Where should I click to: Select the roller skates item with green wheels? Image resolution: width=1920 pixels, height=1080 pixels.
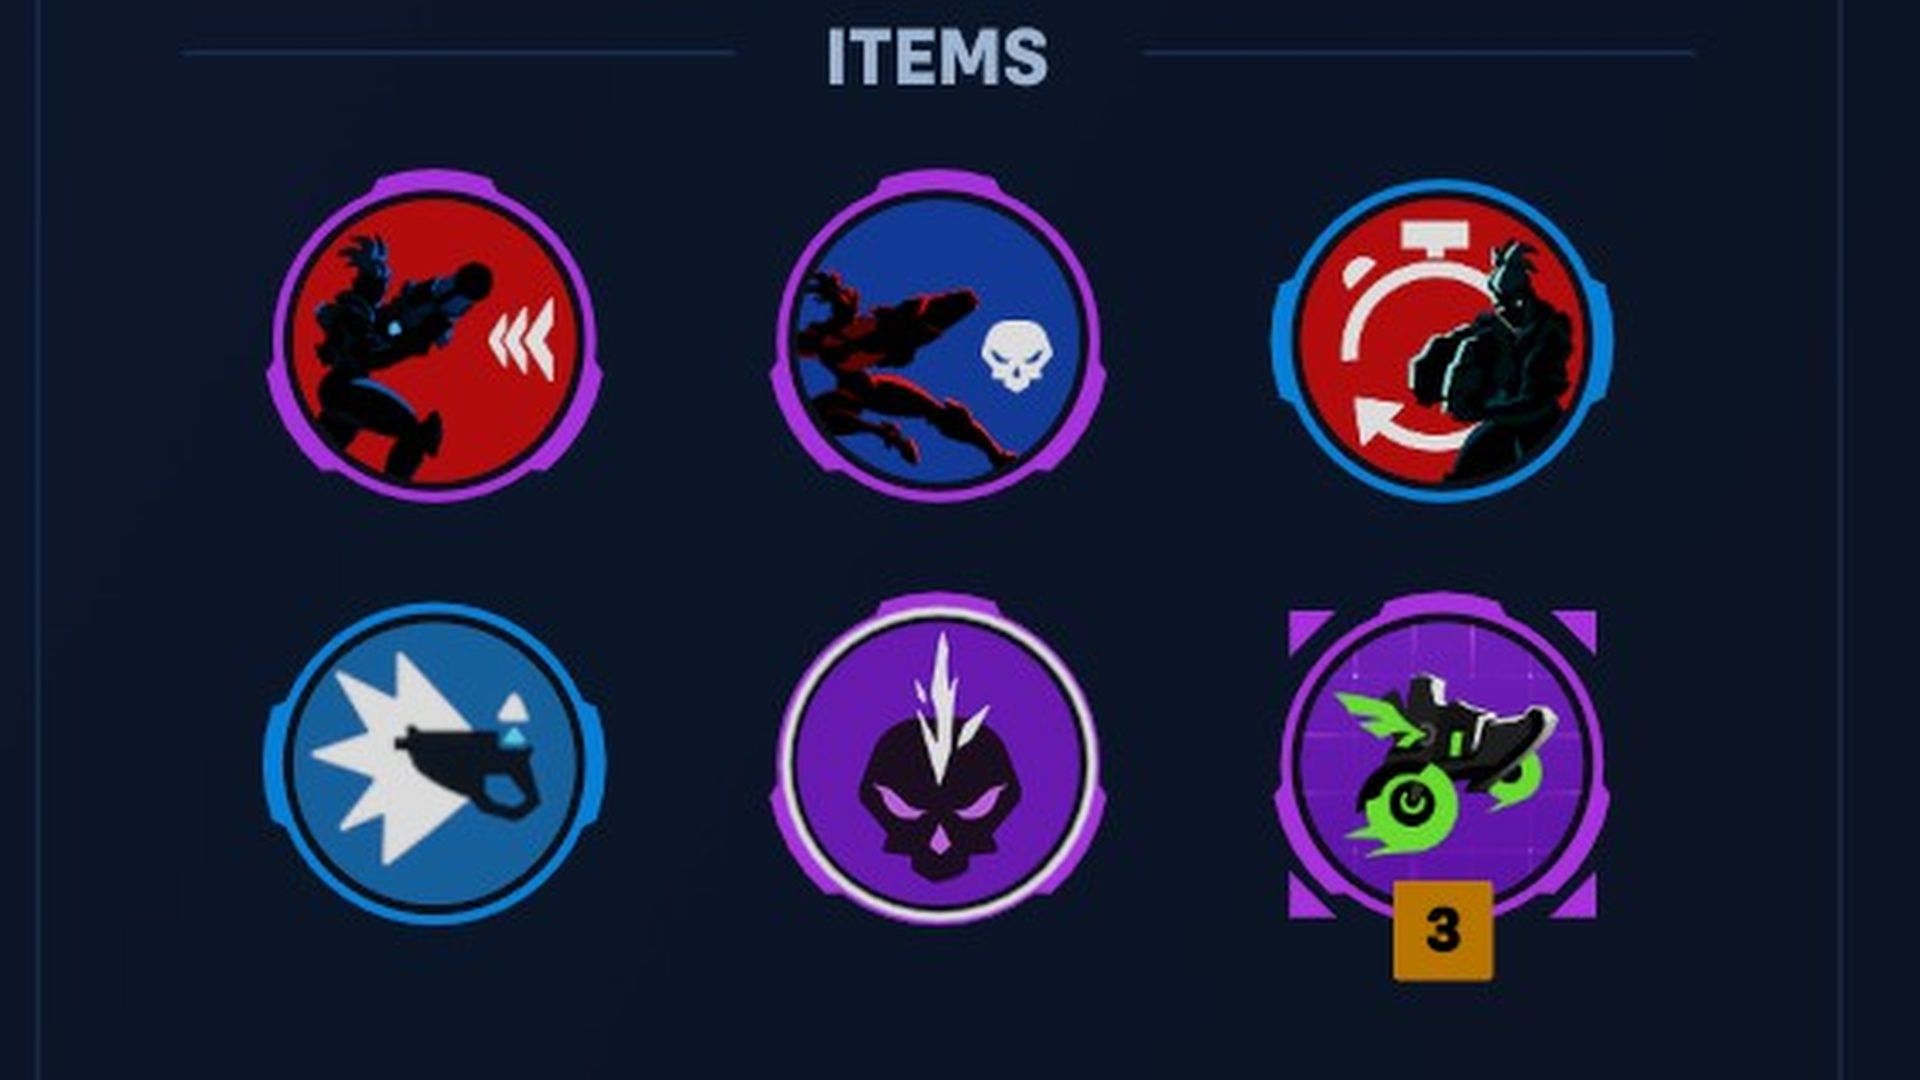pos(1442,762)
